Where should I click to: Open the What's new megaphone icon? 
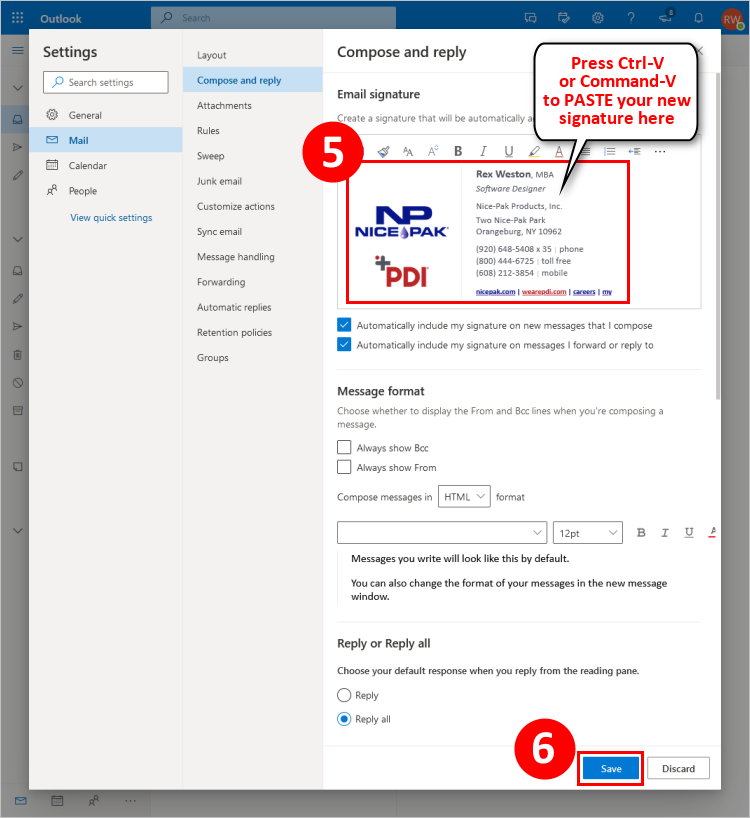click(x=666, y=17)
